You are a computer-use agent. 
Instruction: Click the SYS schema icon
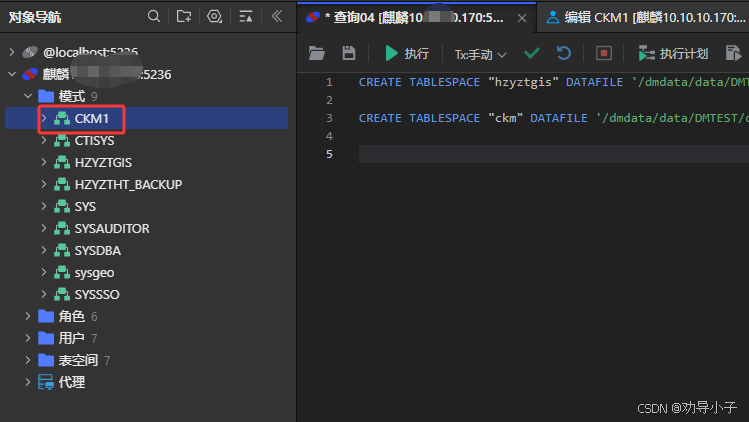tap(62, 206)
